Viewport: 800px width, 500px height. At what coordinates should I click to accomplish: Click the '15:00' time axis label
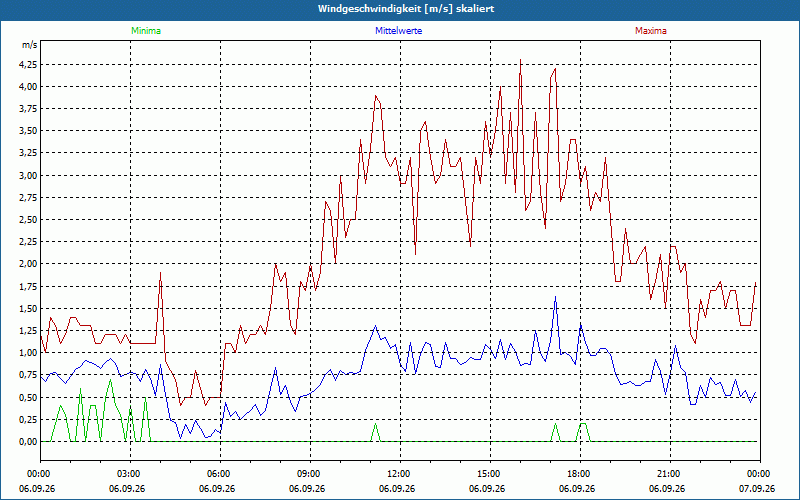coord(487,474)
